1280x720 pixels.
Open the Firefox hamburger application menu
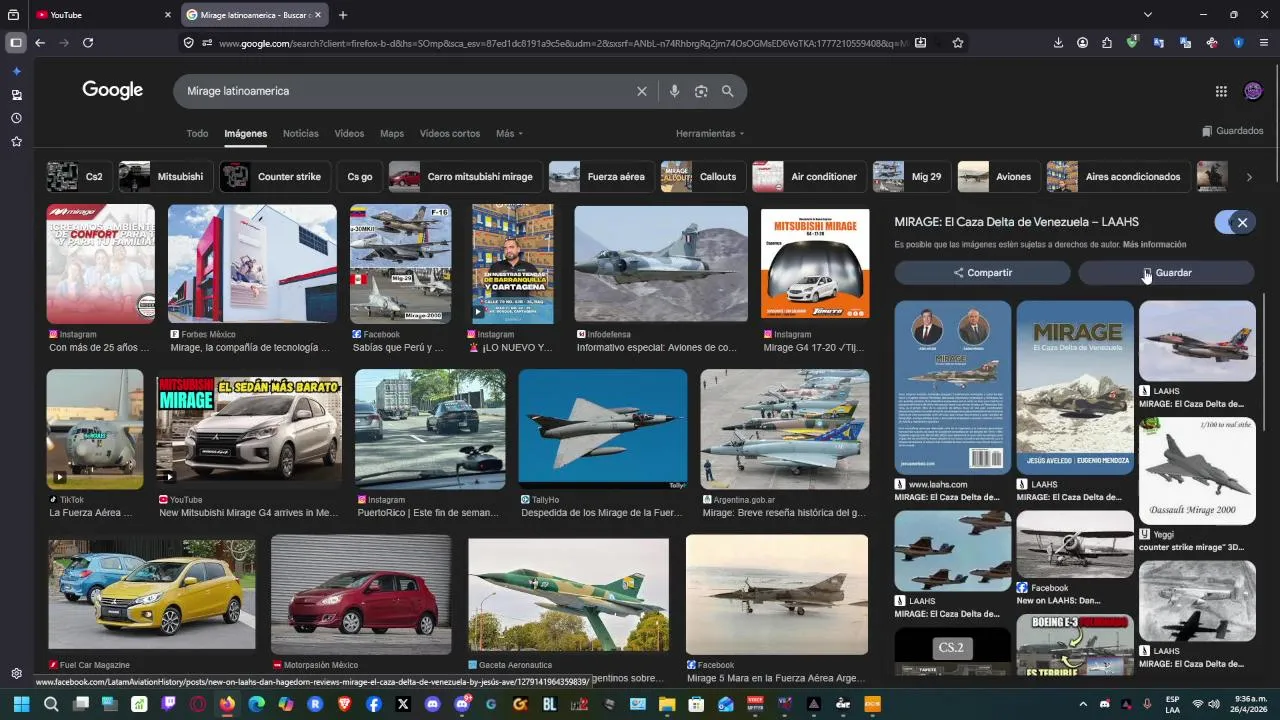1264,43
